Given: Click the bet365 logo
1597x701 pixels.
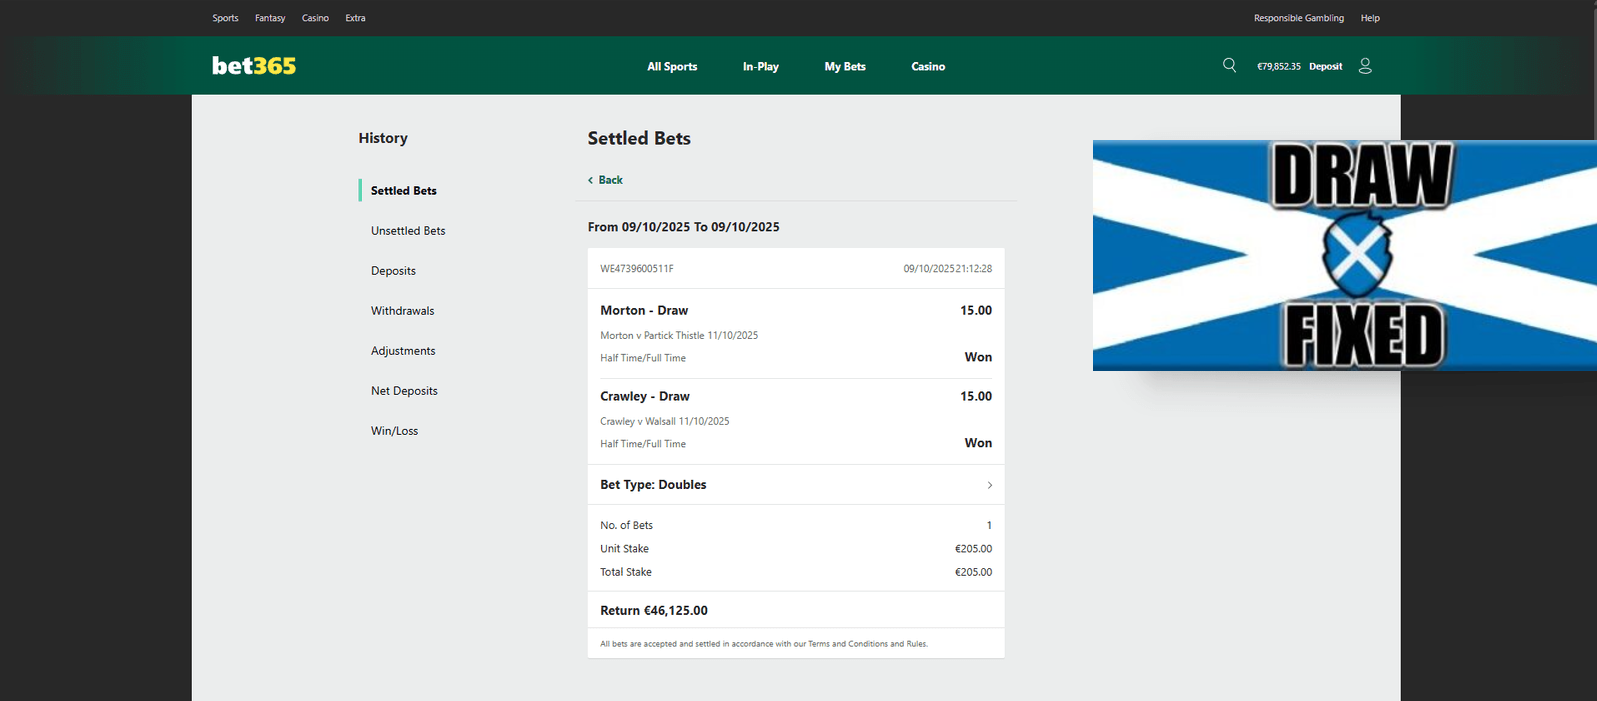Looking at the screenshot, I should (254, 66).
